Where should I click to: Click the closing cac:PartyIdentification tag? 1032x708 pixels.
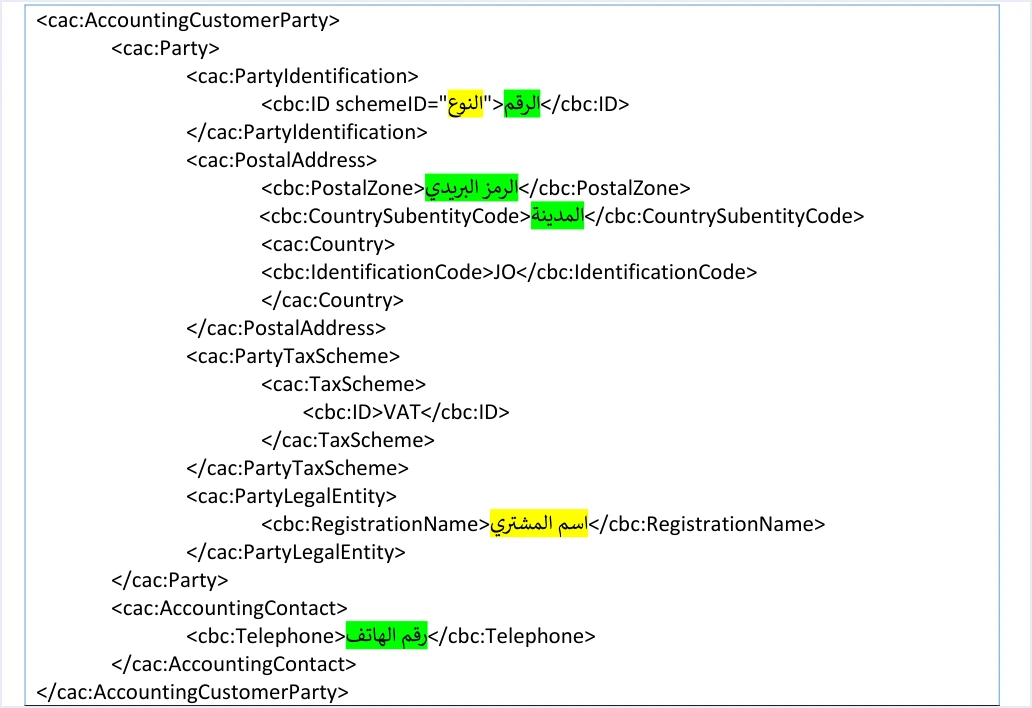tap(307, 132)
